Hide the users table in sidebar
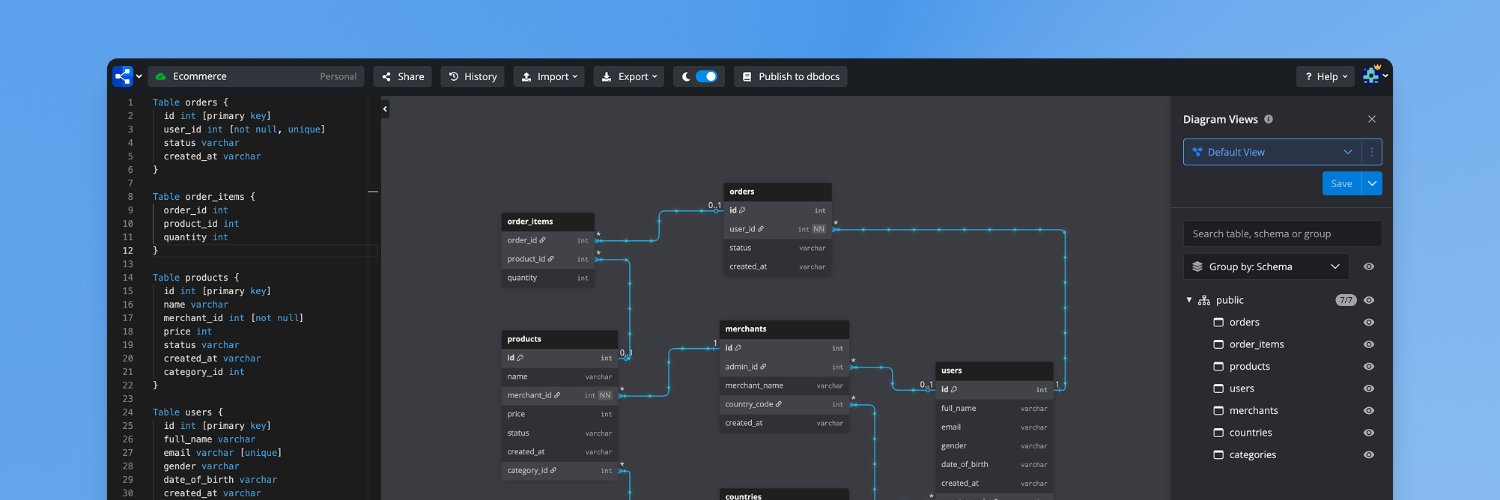This screenshot has width=1500, height=500. point(1369,388)
